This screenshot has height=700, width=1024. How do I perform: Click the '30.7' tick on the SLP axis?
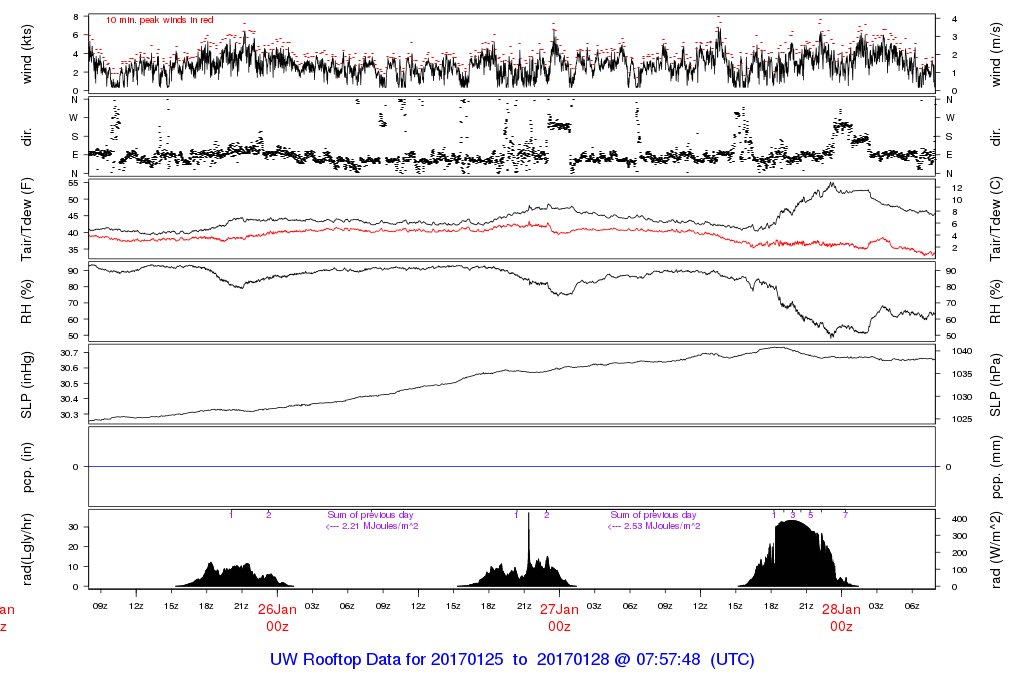[69, 353]
